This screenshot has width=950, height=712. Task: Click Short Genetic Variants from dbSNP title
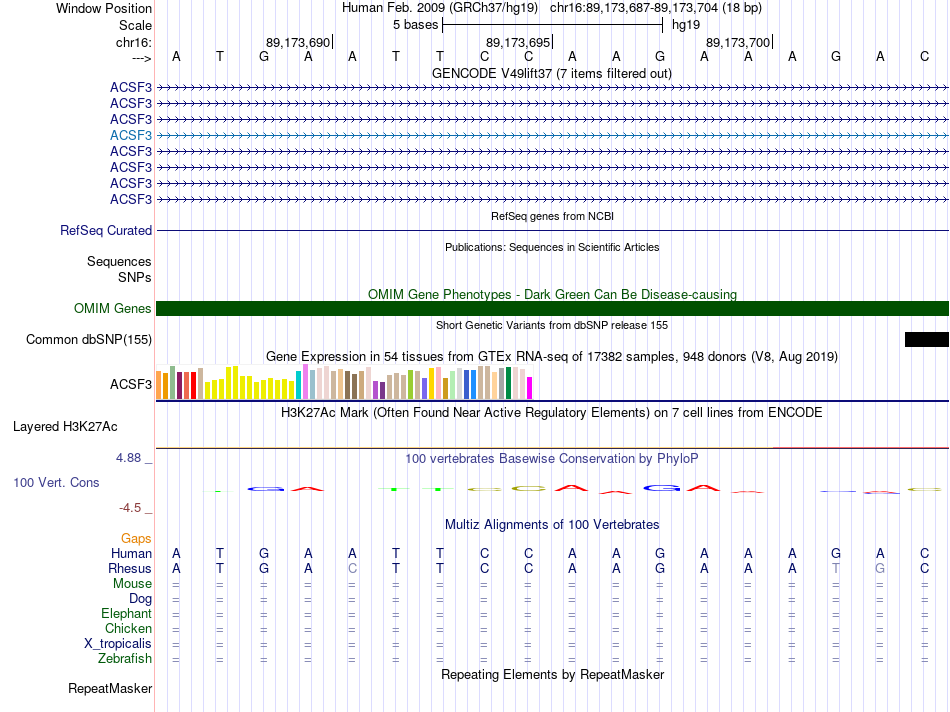tap(552, 325)
